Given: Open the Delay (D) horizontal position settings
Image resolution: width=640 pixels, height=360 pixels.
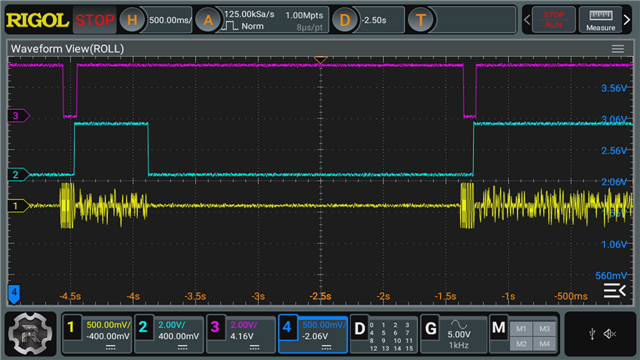Looking at the screenshot, I should 345,20.
